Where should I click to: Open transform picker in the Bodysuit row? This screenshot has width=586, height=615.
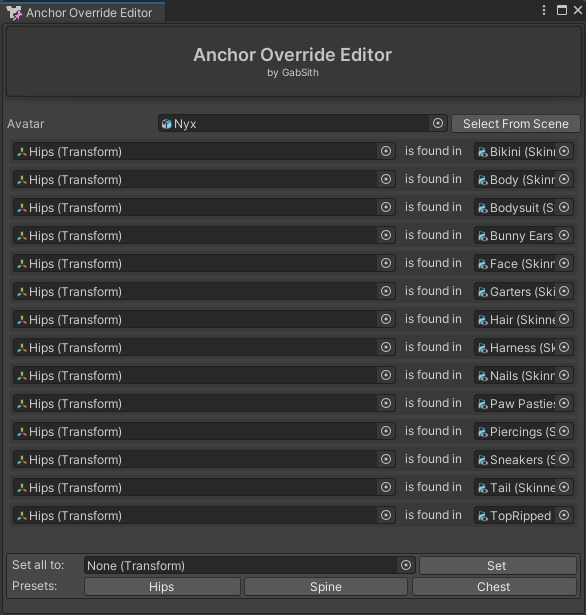click(386, 207)
